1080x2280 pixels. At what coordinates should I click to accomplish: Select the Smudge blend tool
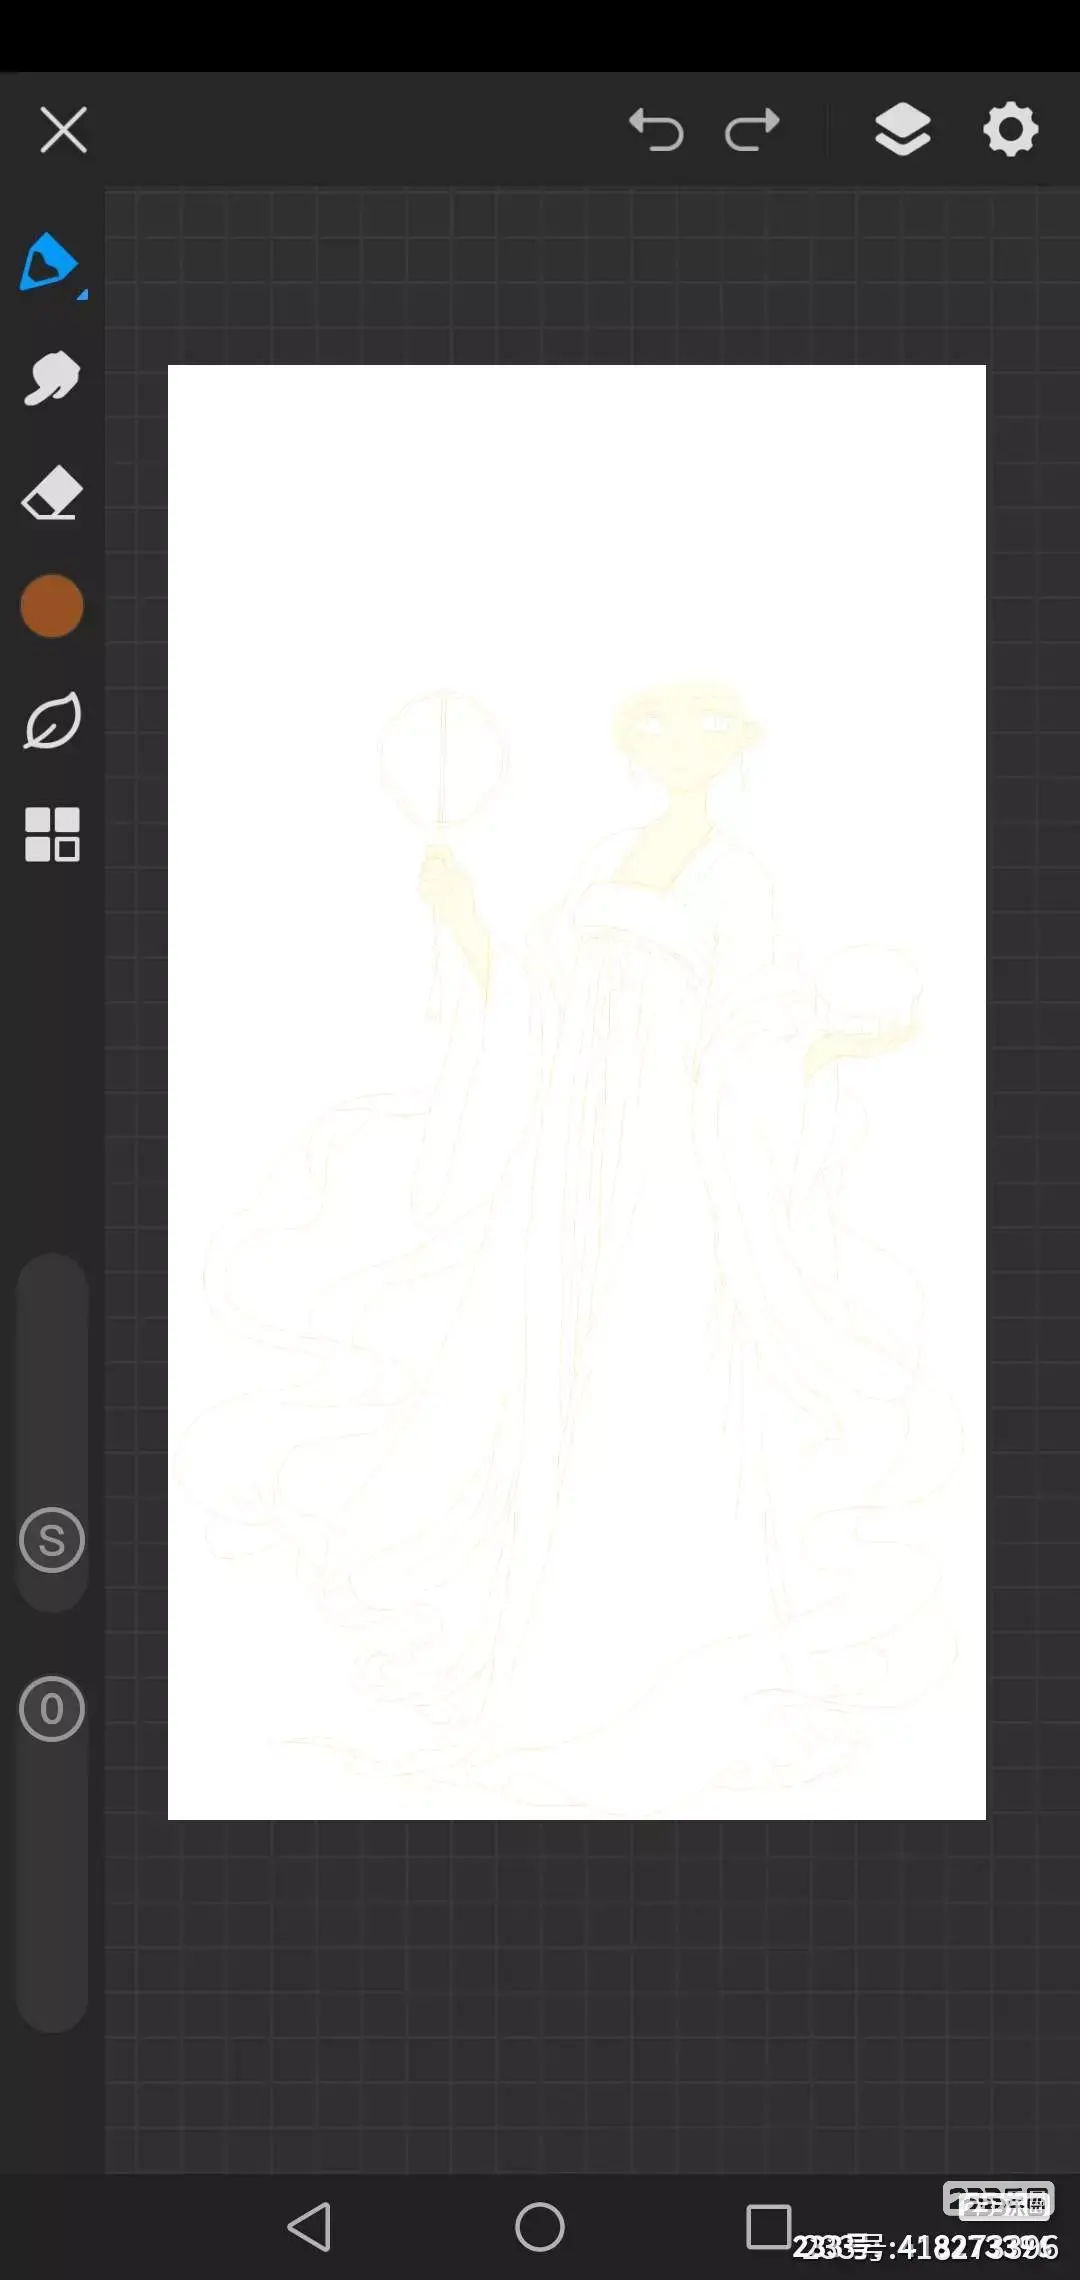pos(51,378)
